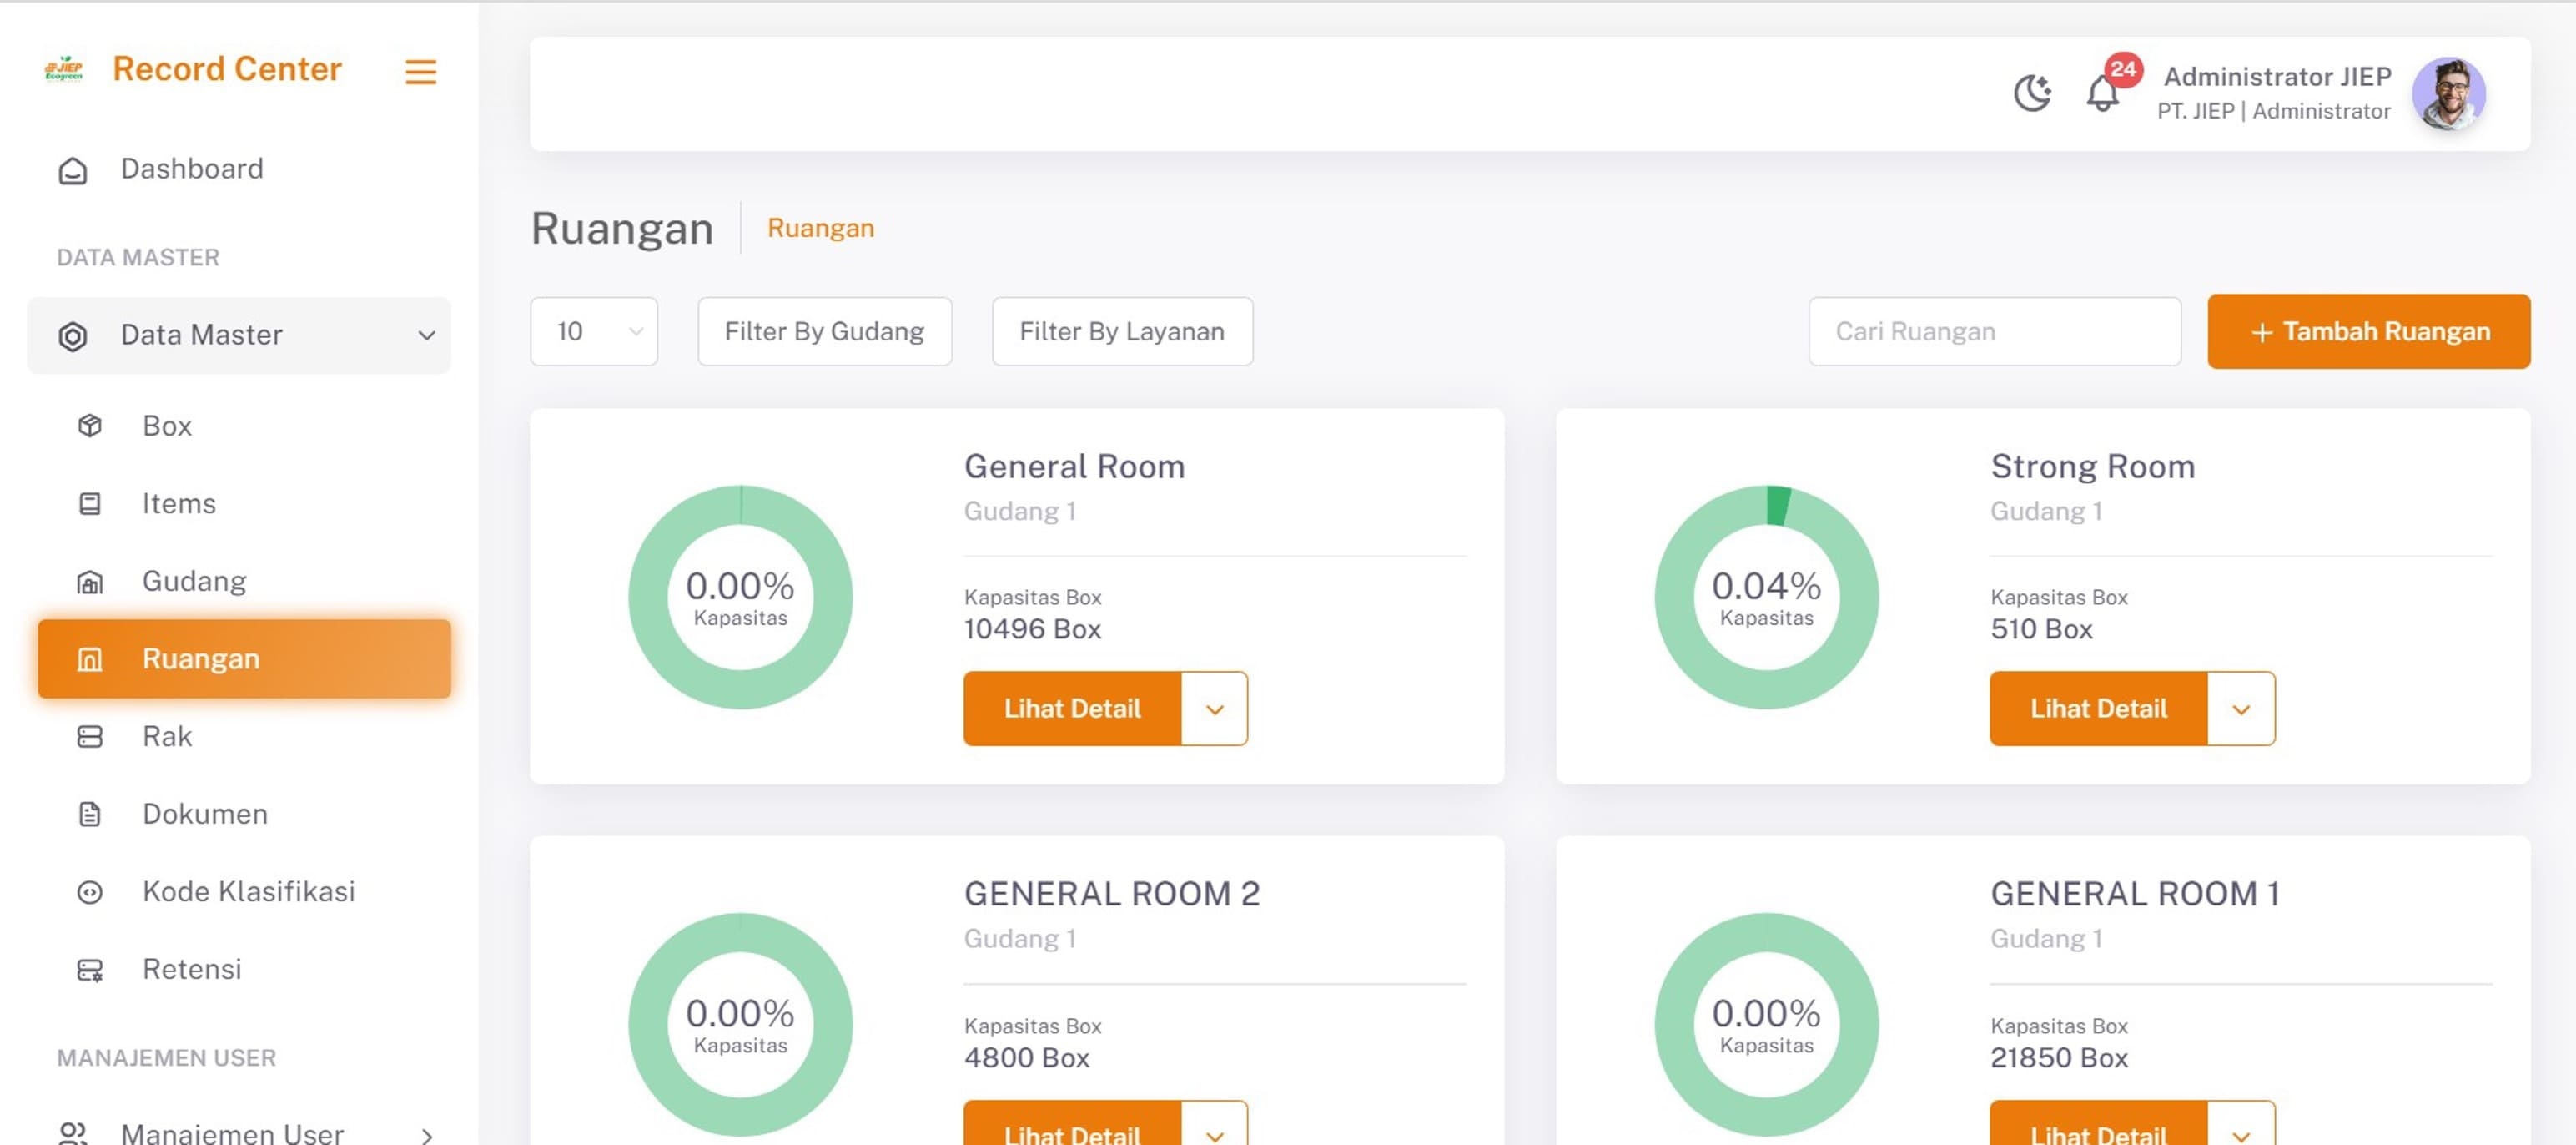Toggle the hamburger sidebar menu

tap(421, 72)
